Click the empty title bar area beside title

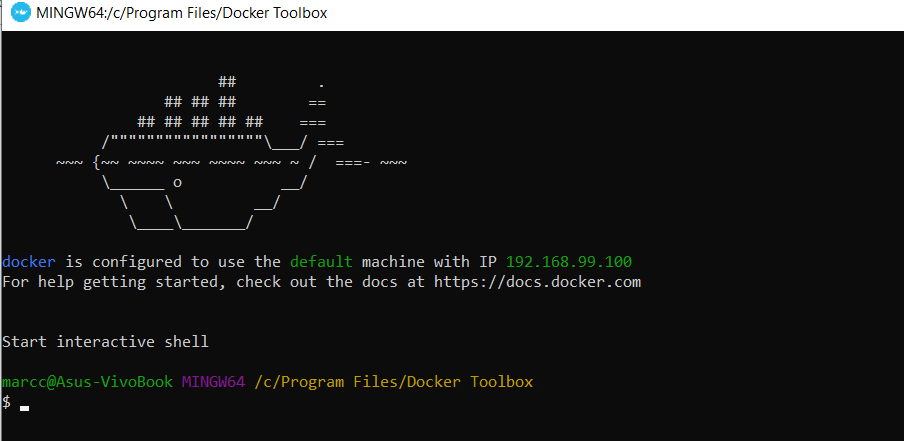click(611, 13)
